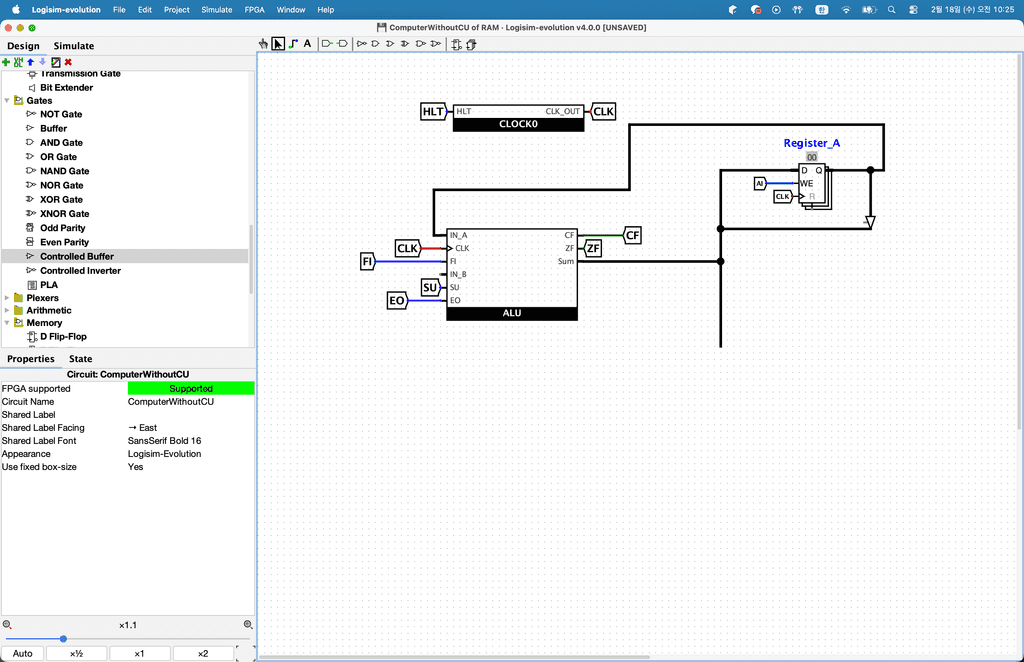
Task: Switch to the Simulate panel tab
Action: click(x=74, y=46)
